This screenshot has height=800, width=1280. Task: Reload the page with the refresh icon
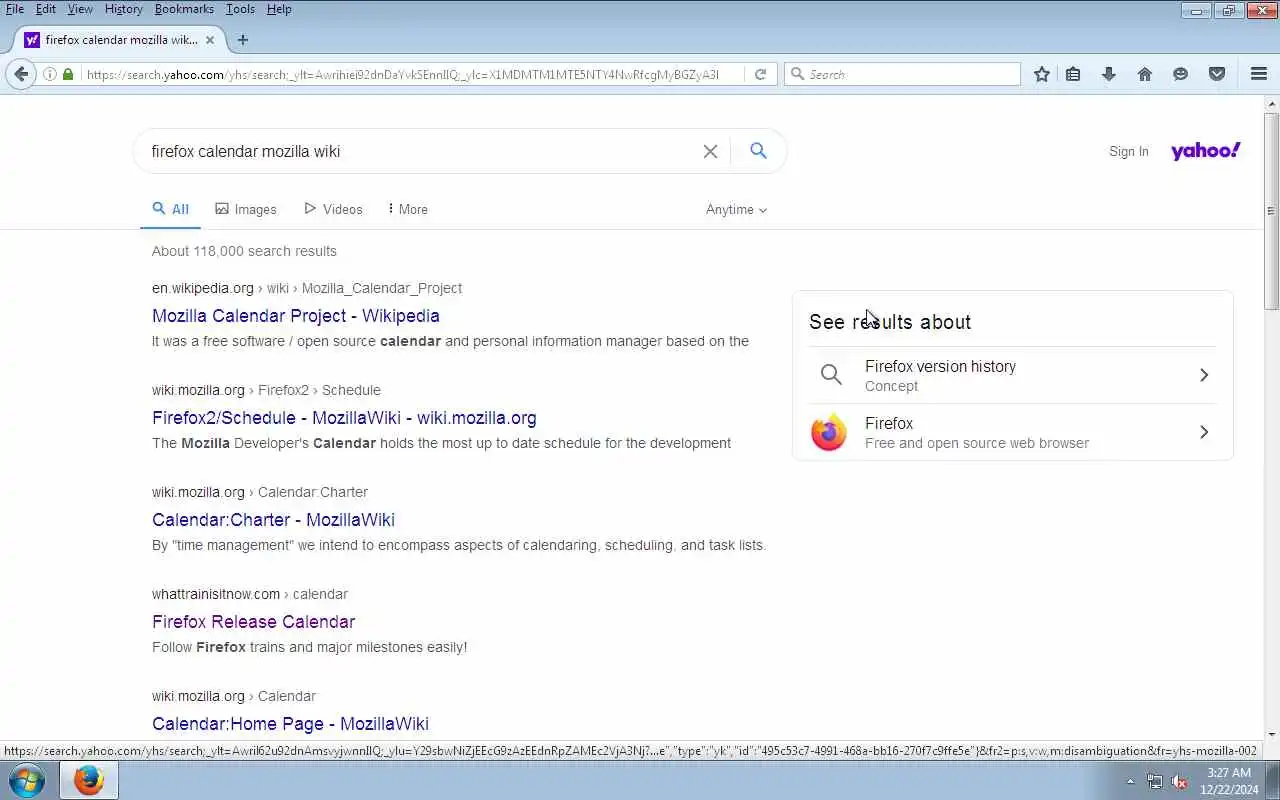coord(760,74)
